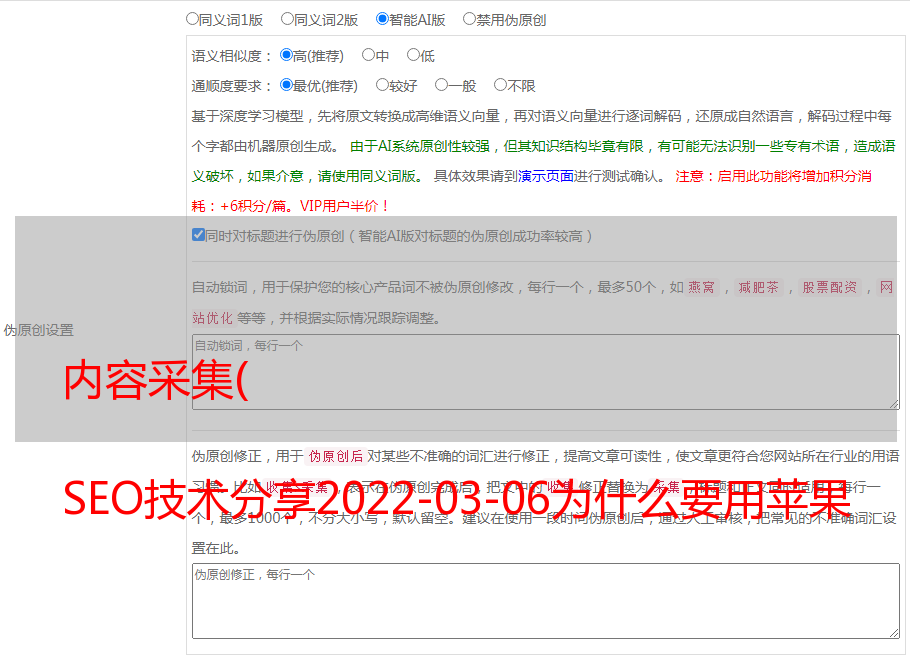This screenshot has width=911, height=658.
Task: Click the 自动锁词 textarea resize handle
Action: click(x=894, y=404)
